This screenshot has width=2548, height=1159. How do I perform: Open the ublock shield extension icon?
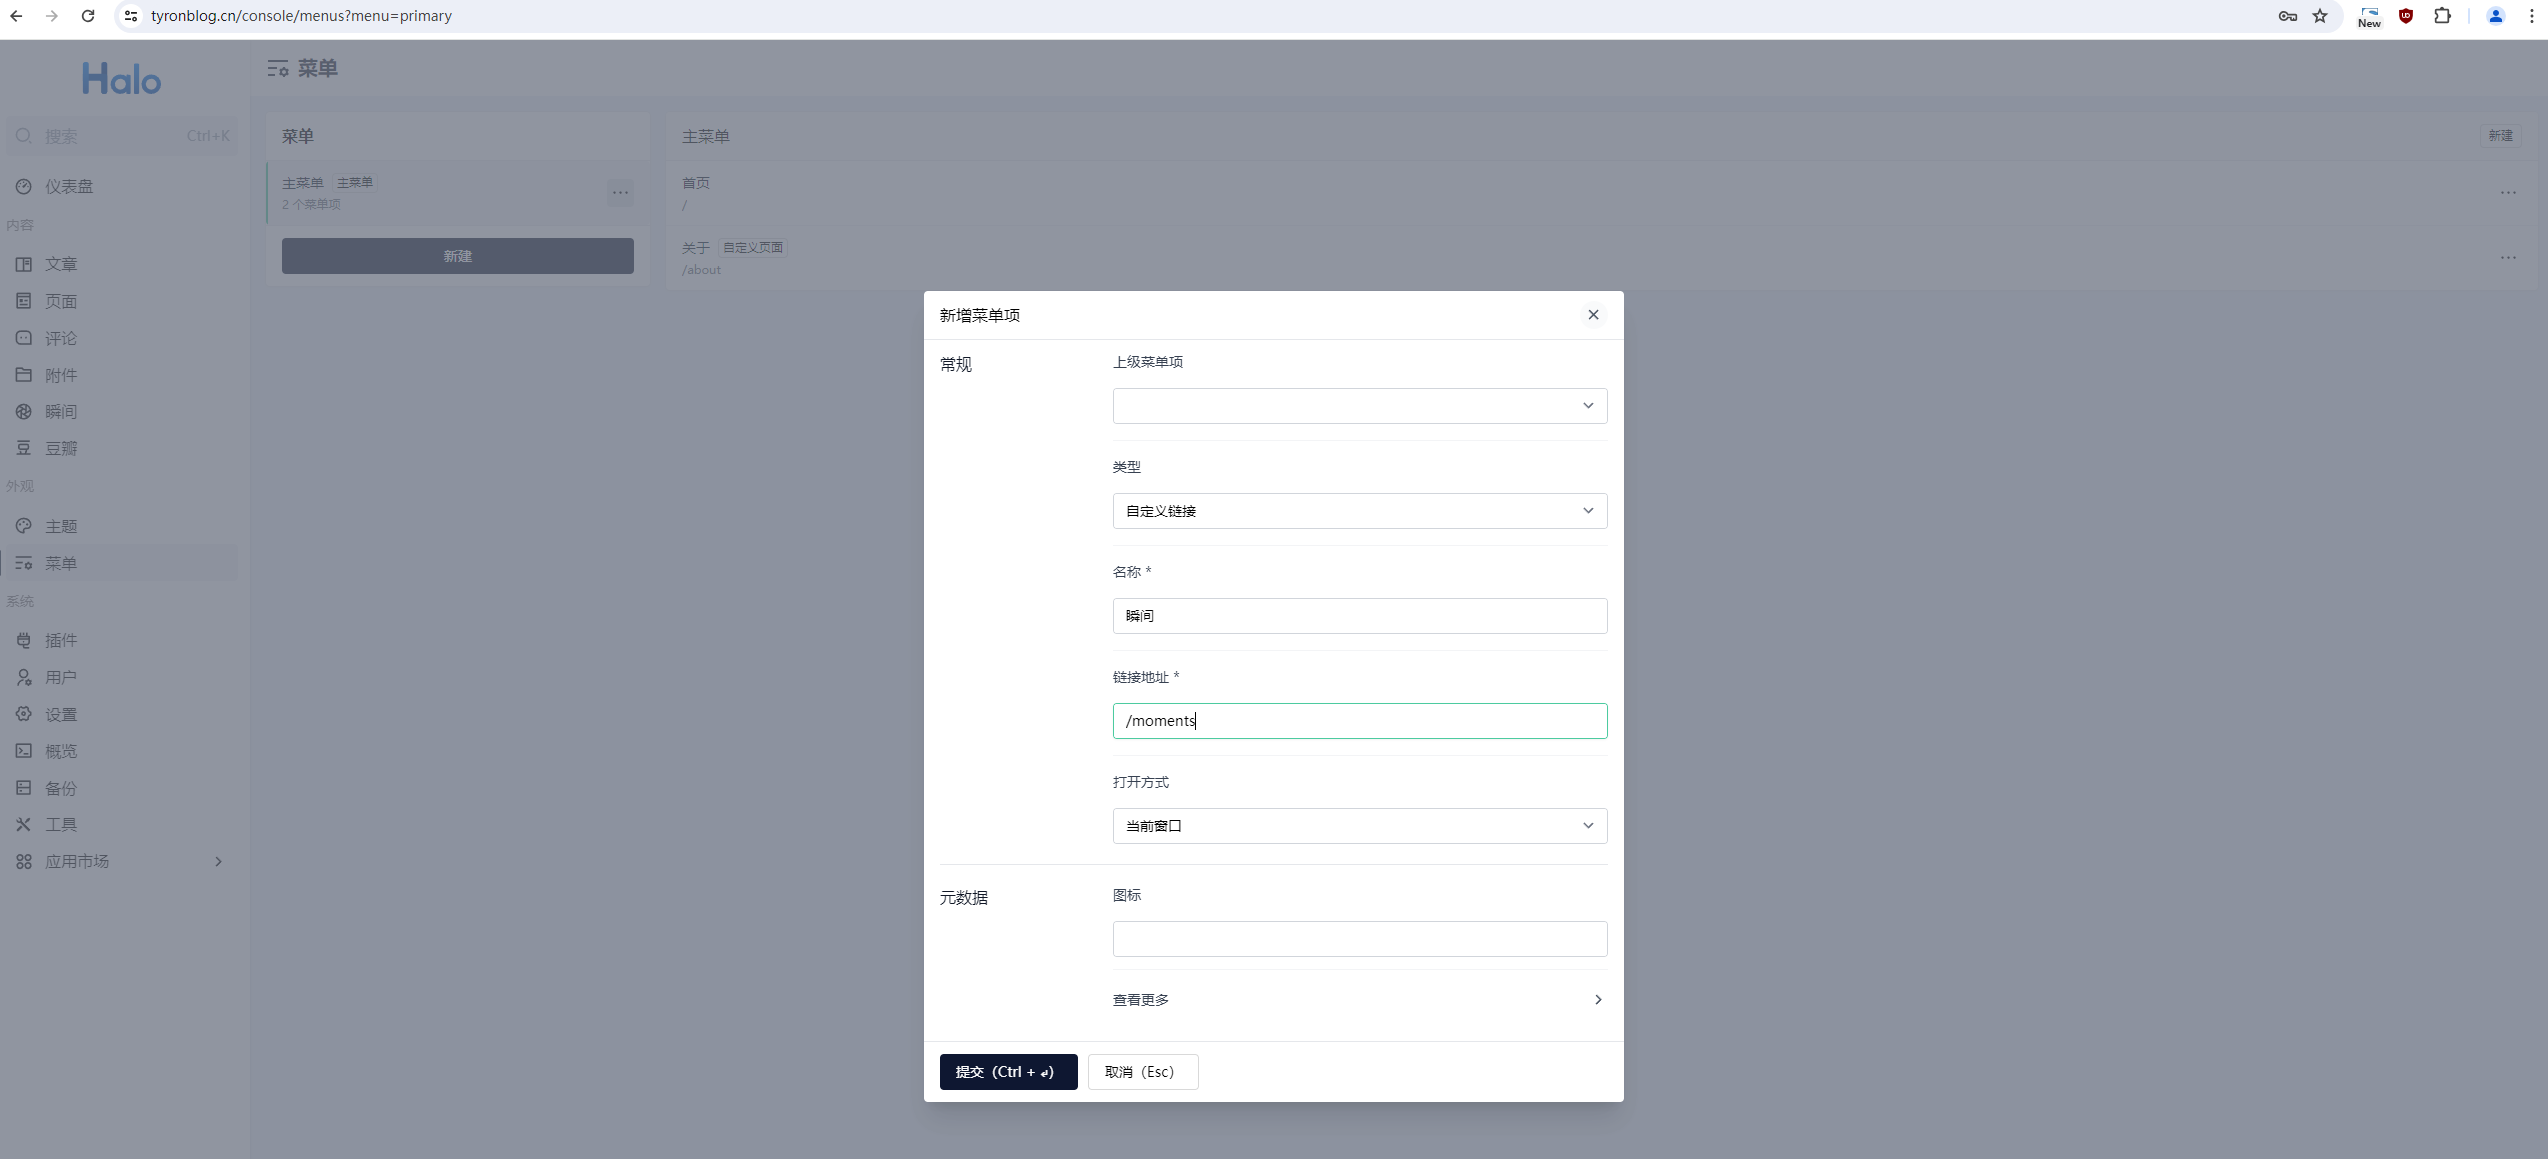2406,16
